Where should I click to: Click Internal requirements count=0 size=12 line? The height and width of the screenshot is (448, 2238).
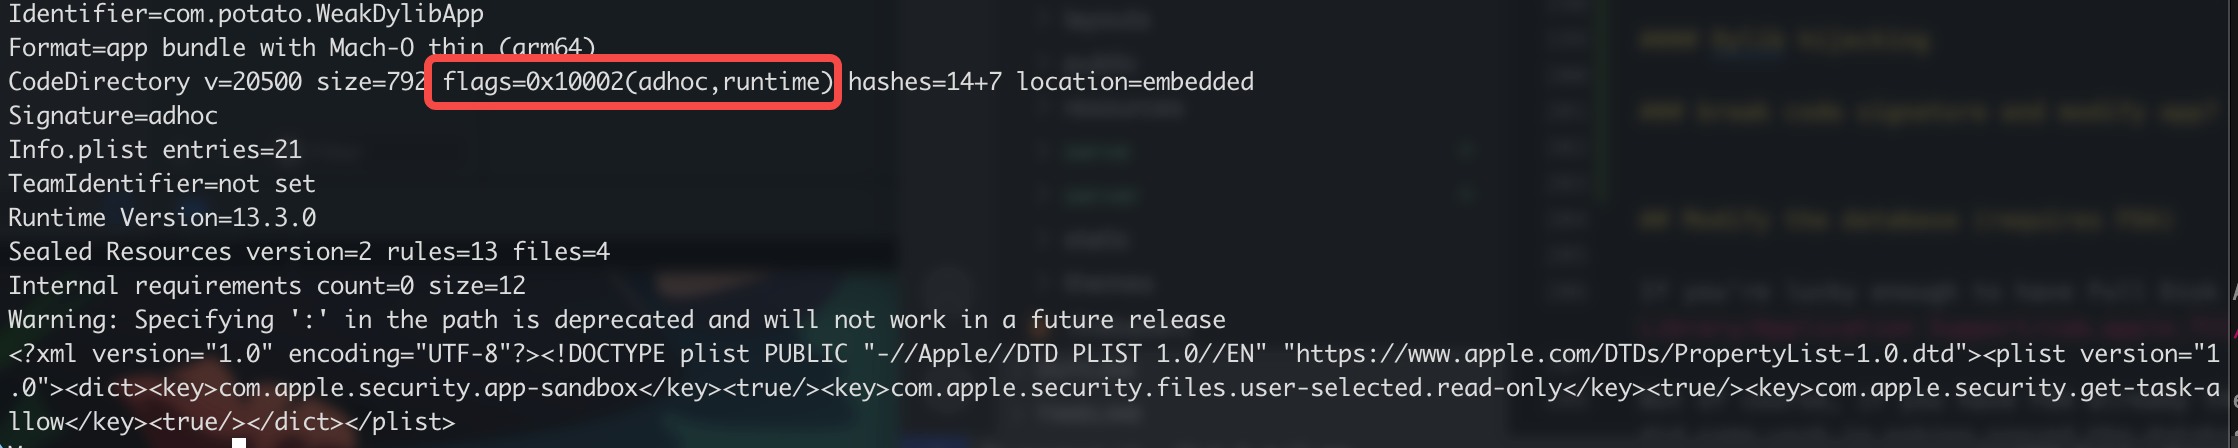point(267,286)
